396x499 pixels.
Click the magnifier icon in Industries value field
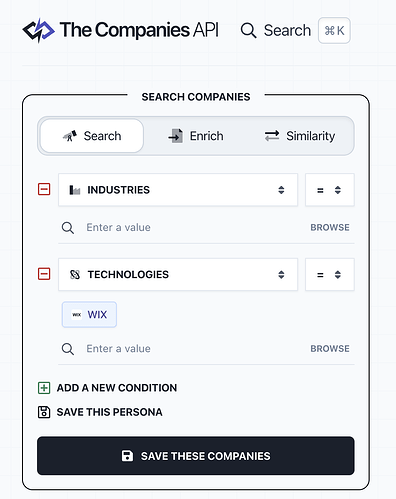click(68, 228)
